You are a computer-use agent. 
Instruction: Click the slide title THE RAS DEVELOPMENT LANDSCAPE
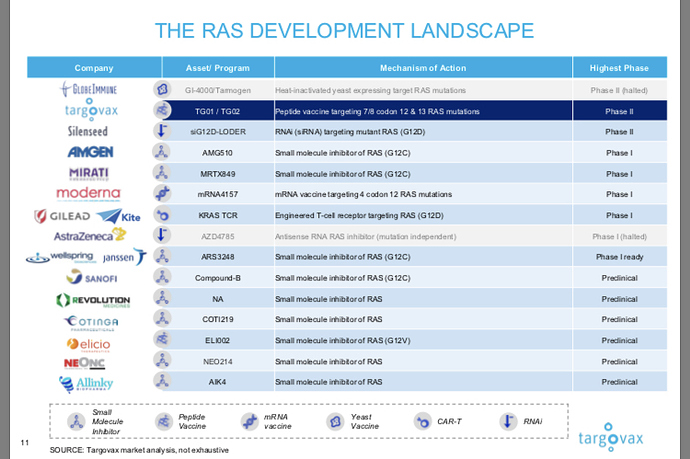pyautogui.click(x=344, y=31)
